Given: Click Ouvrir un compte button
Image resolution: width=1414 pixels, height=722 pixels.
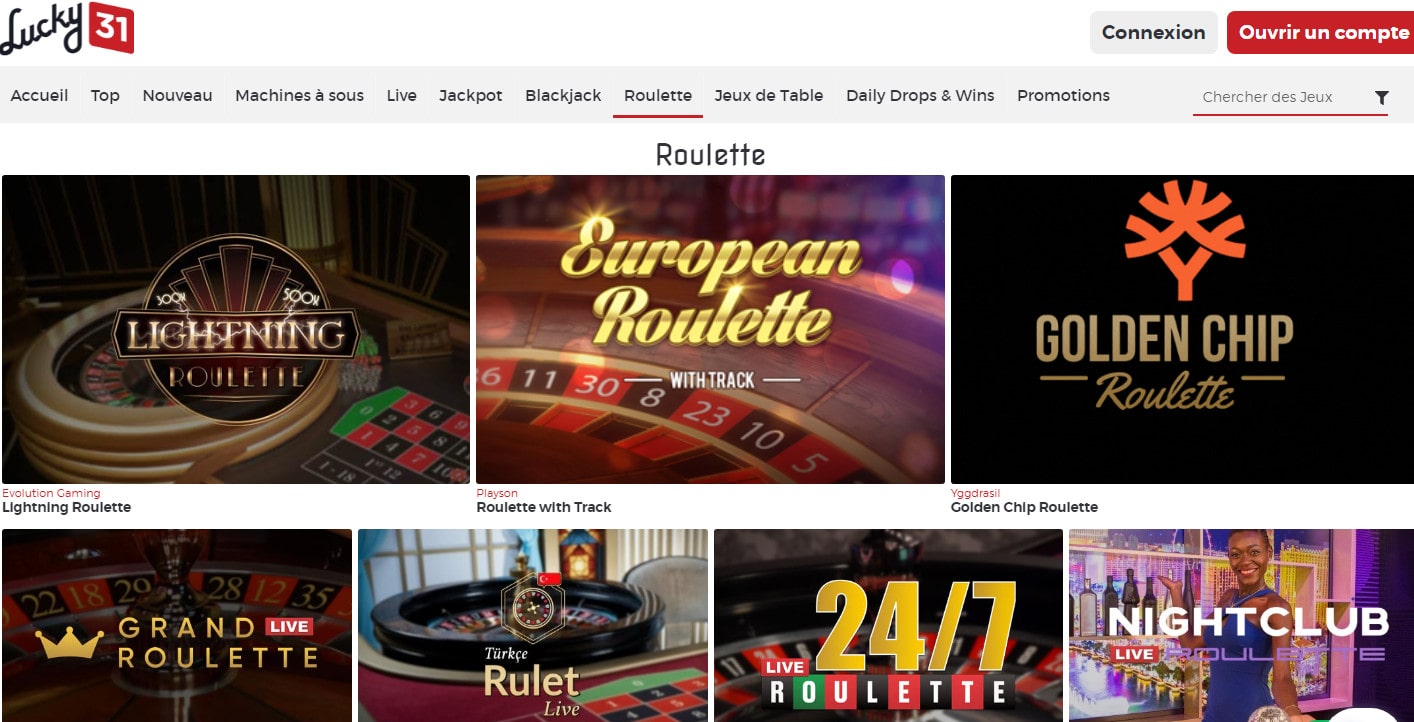Looking at the screenshot, I should 1322,32.
